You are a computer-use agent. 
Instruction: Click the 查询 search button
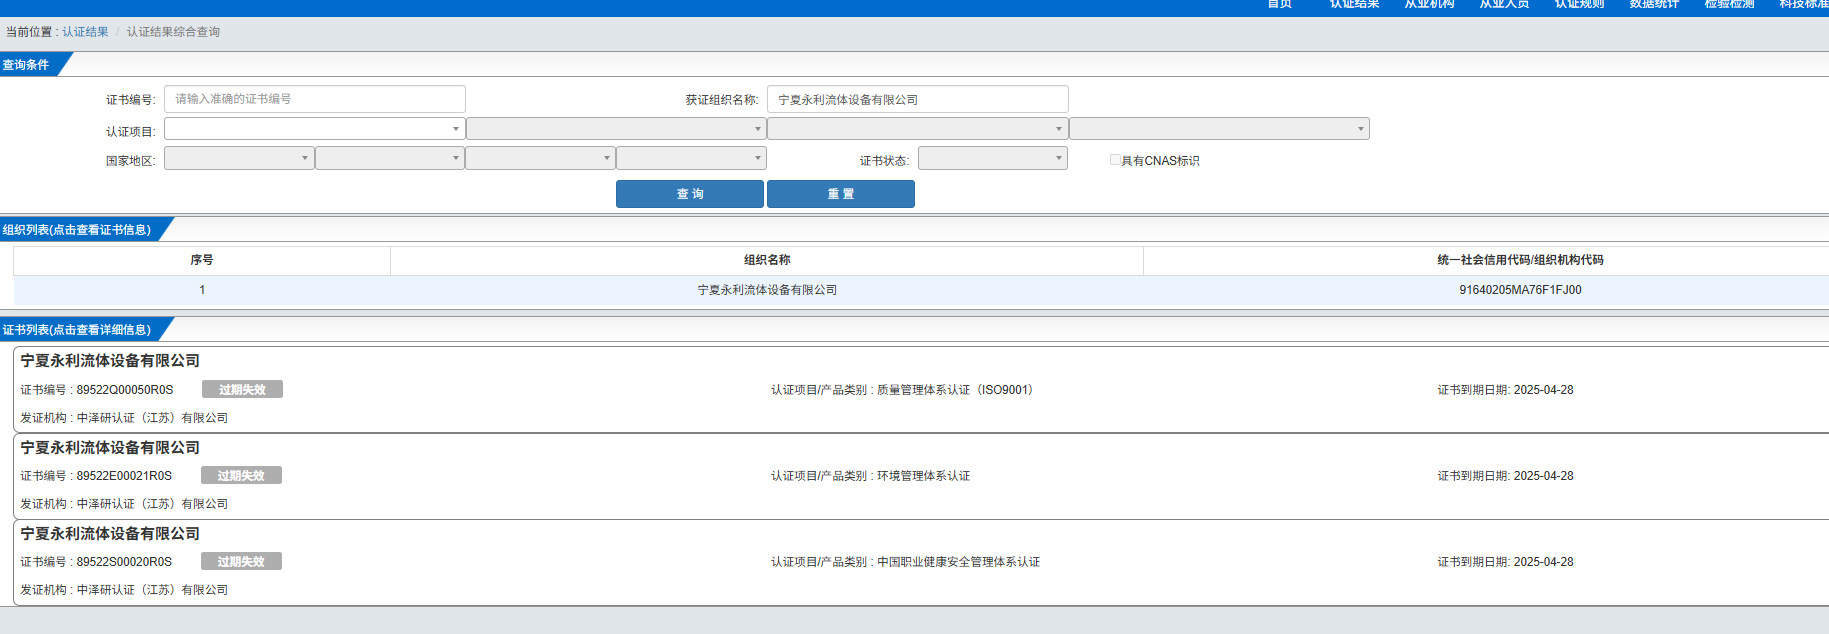(x=689, y=194)
